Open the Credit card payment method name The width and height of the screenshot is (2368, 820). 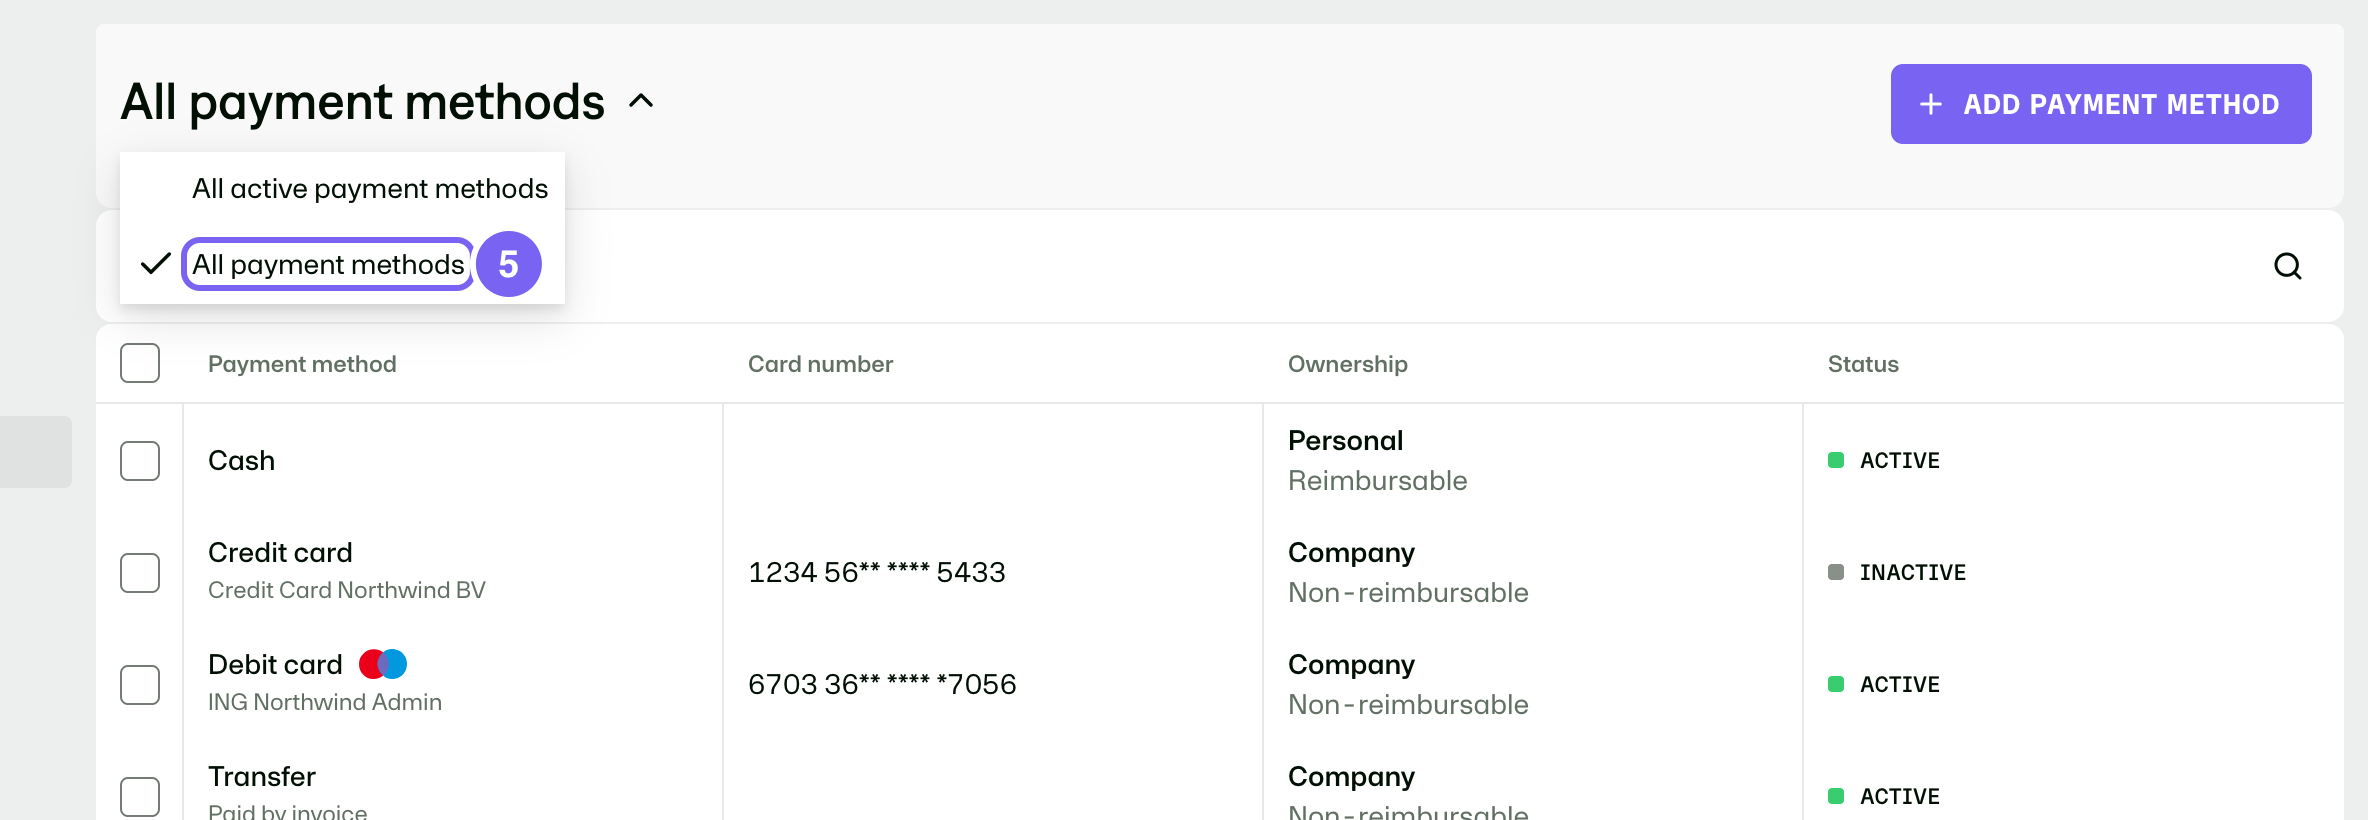click(x=280, y=552)
